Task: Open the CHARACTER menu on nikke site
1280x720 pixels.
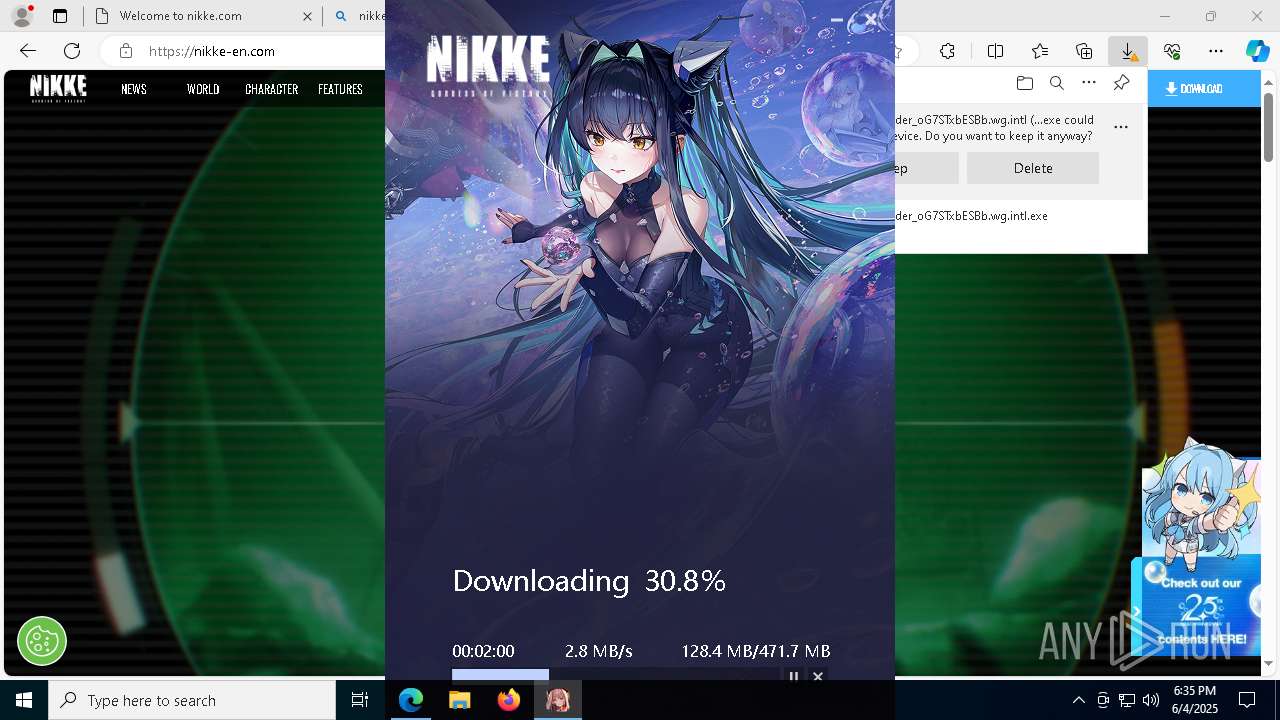Action: point(272,89)
